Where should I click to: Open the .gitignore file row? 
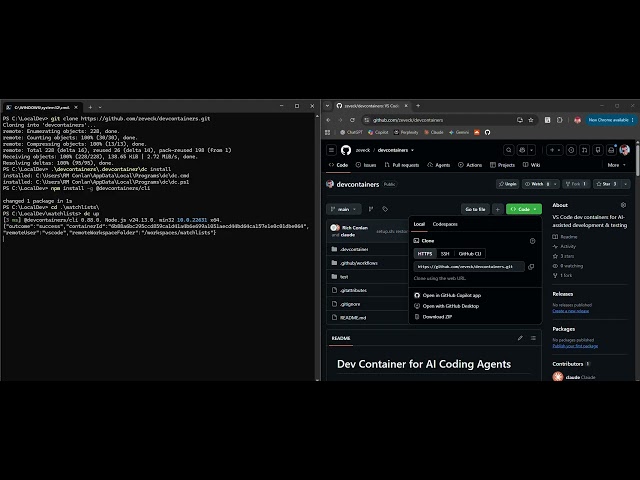pyautogui.click(x=367, y=304)
